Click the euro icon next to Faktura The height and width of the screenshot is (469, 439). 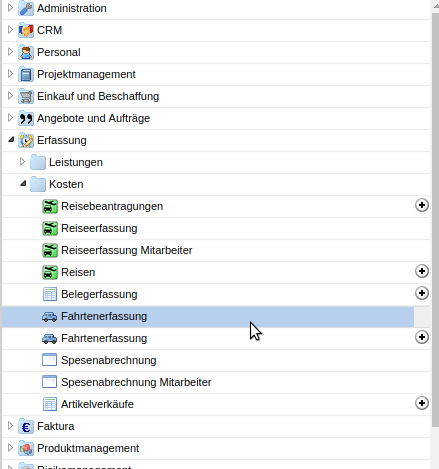pyautogui.click(x=26, y=426)
